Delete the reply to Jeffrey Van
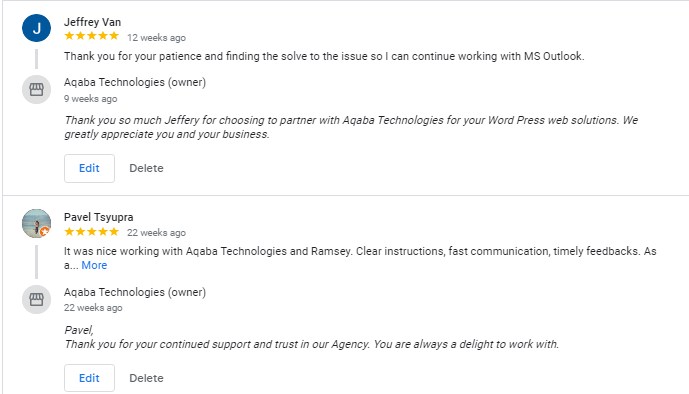This screenshot has height=394, width=689. click(x=146, y=168)
